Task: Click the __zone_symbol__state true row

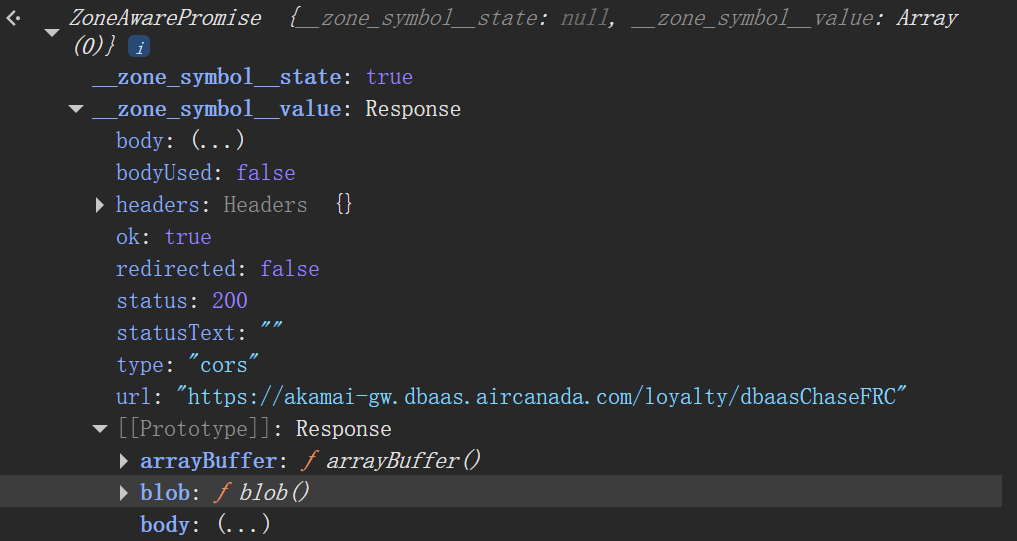Action: coord(252,77)
